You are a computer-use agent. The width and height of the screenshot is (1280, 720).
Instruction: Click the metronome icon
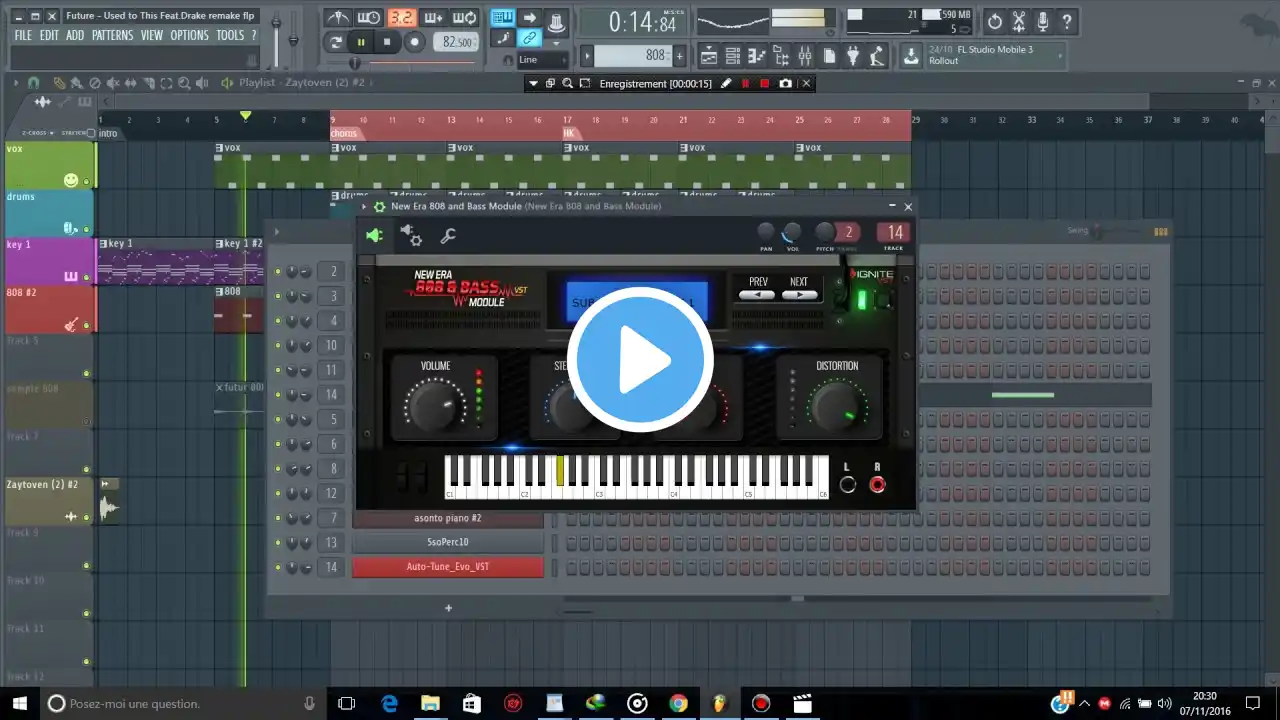(x=338, y=18)
